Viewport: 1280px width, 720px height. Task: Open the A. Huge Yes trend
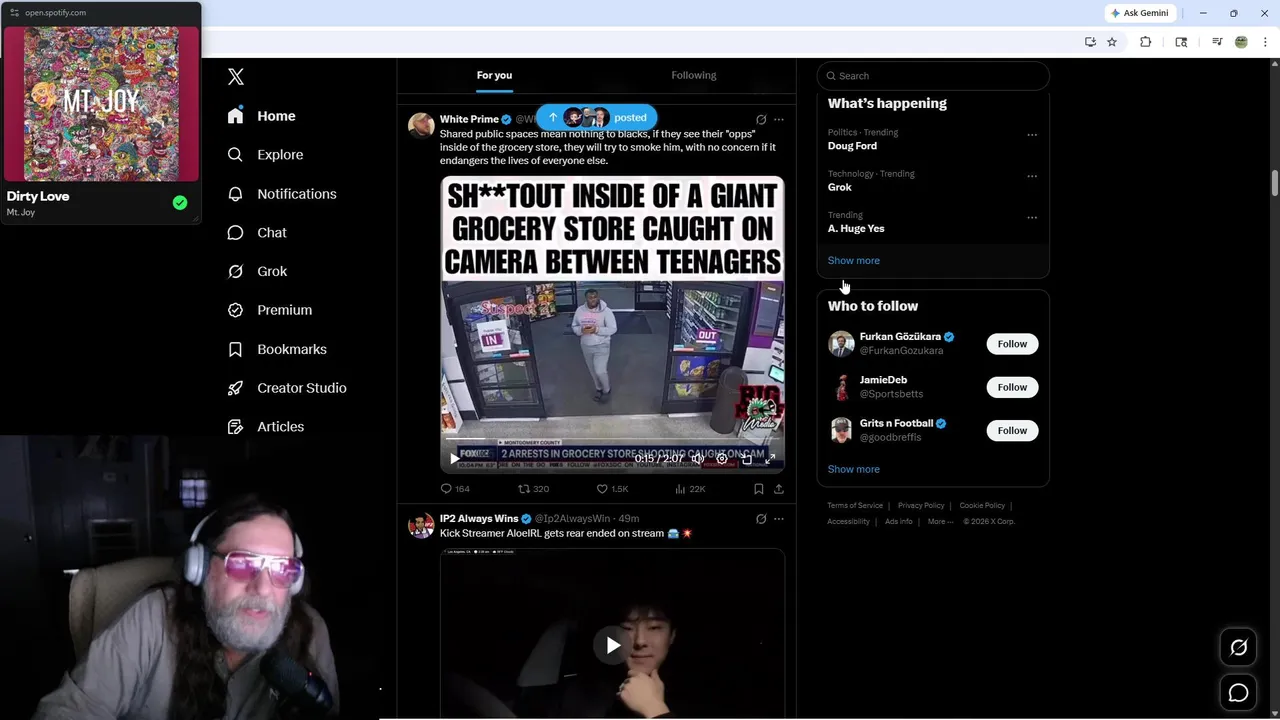point(856,228)
